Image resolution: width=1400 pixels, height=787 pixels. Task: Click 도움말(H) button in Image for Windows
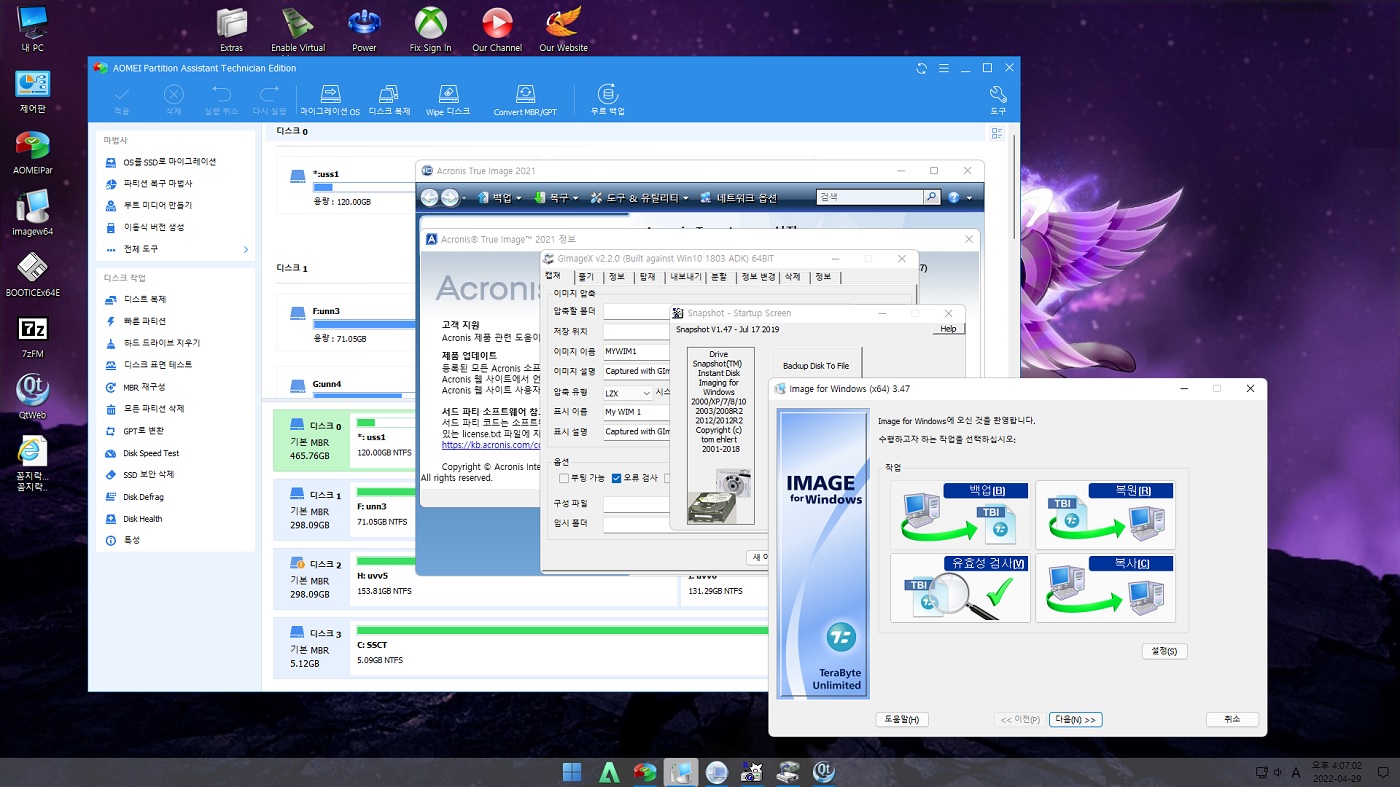pyautogui.click(x=901, y=720)
